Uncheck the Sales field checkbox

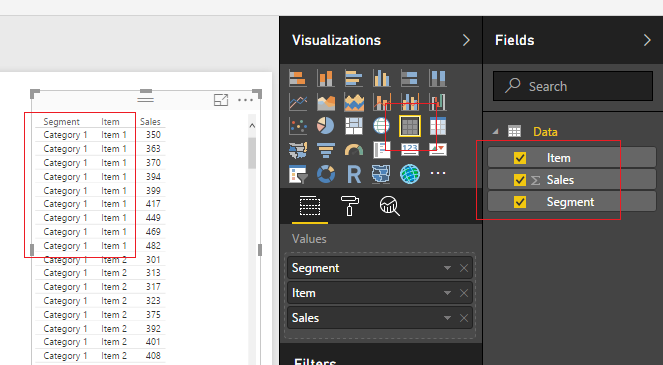[x=520, y=180]
